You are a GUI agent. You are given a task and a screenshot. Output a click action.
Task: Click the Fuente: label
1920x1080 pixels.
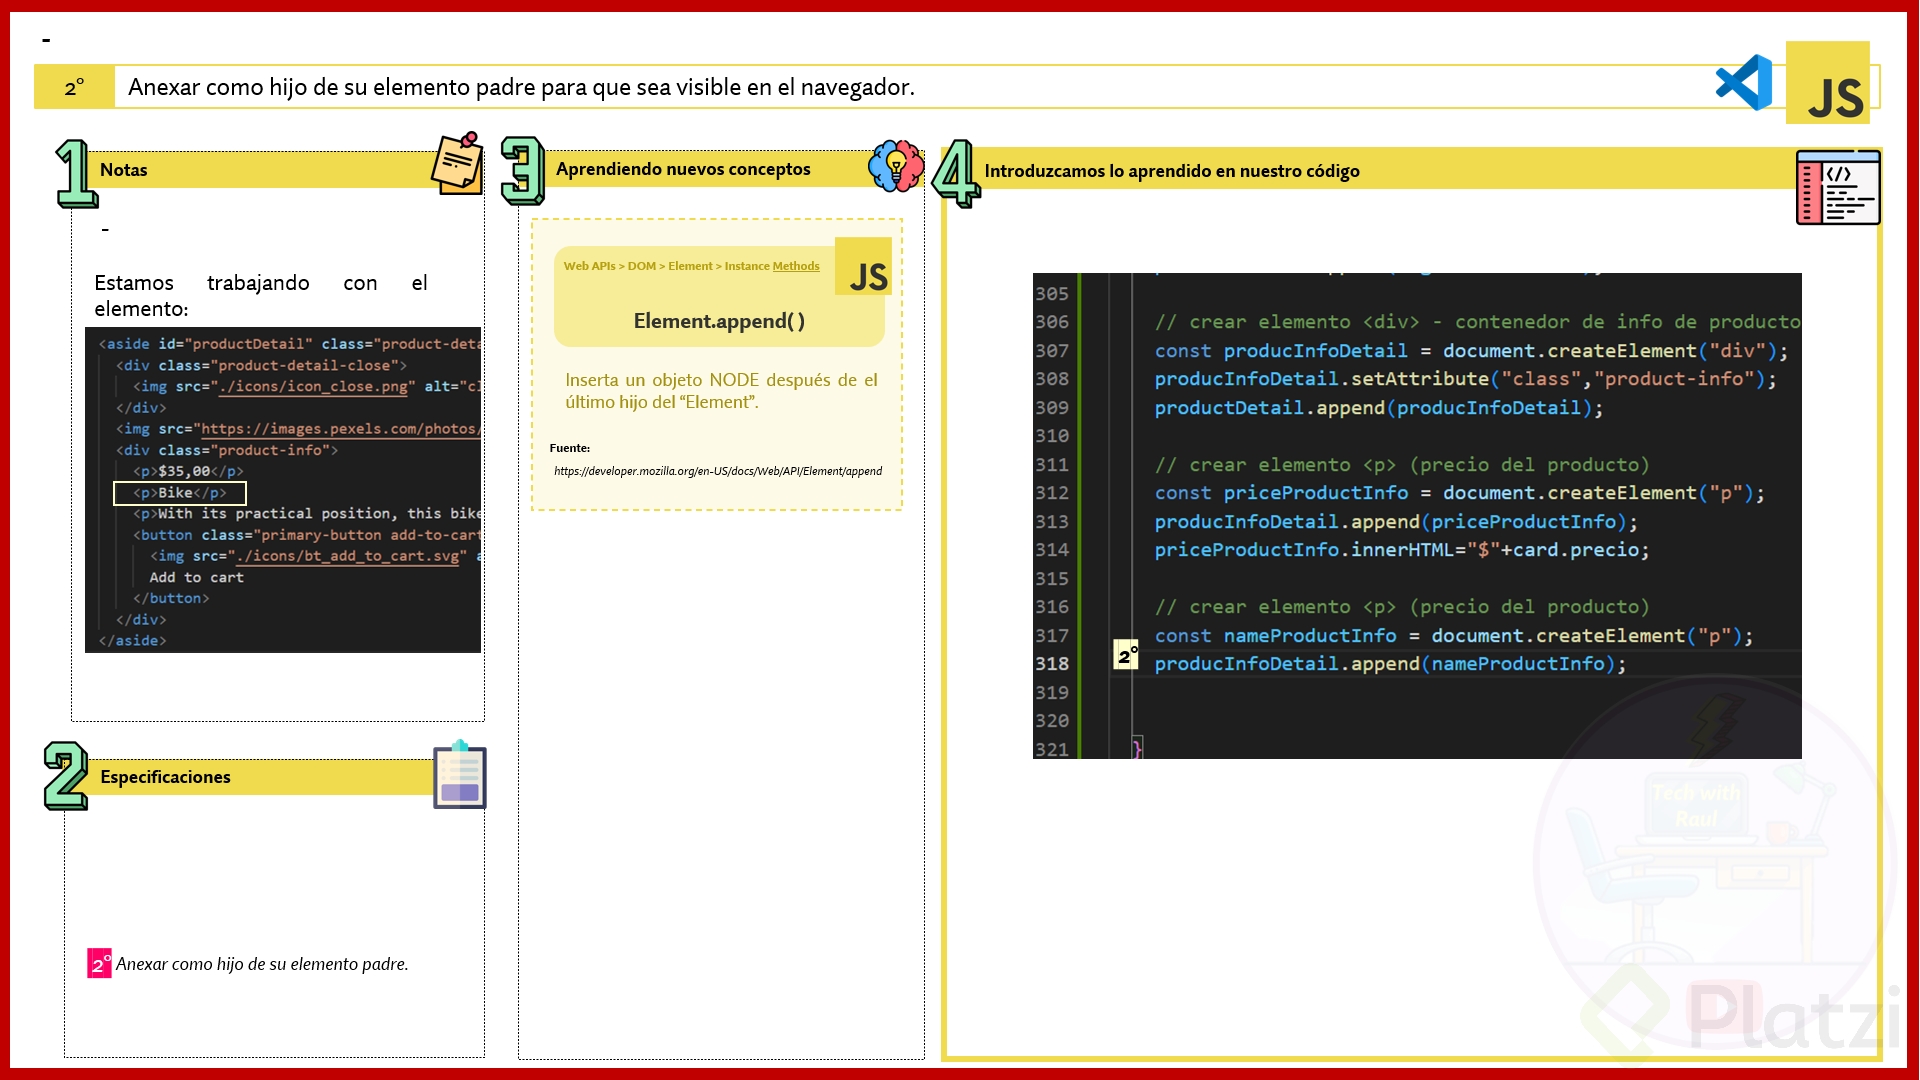pyautogui.click(x=570, y=448)
